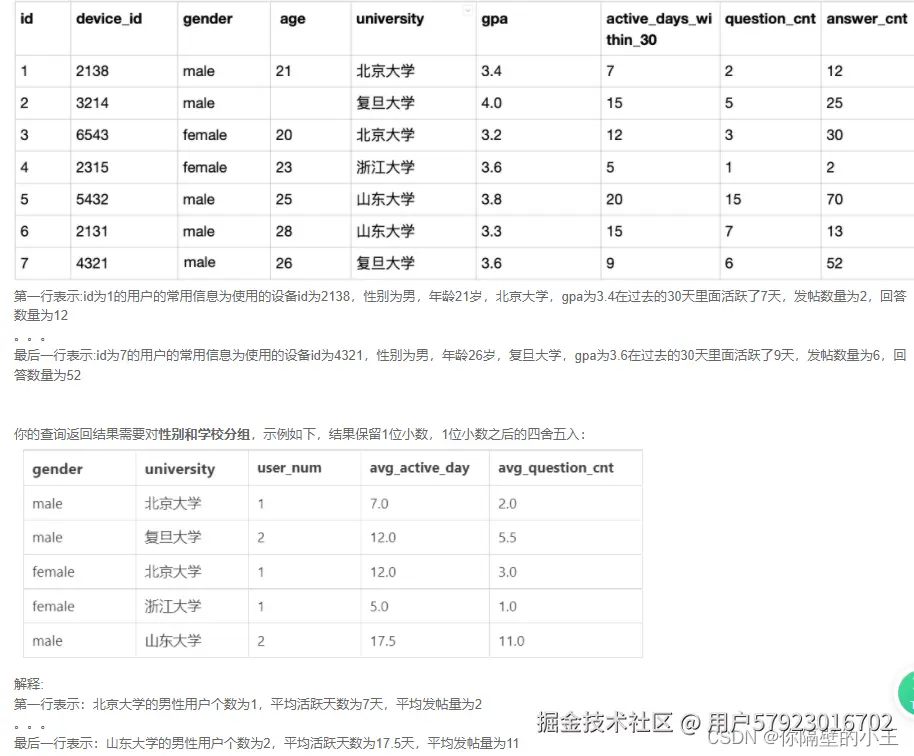Click the 'user_num' result column header
Viewport: 914px width, 756px height.
point(289,468)
